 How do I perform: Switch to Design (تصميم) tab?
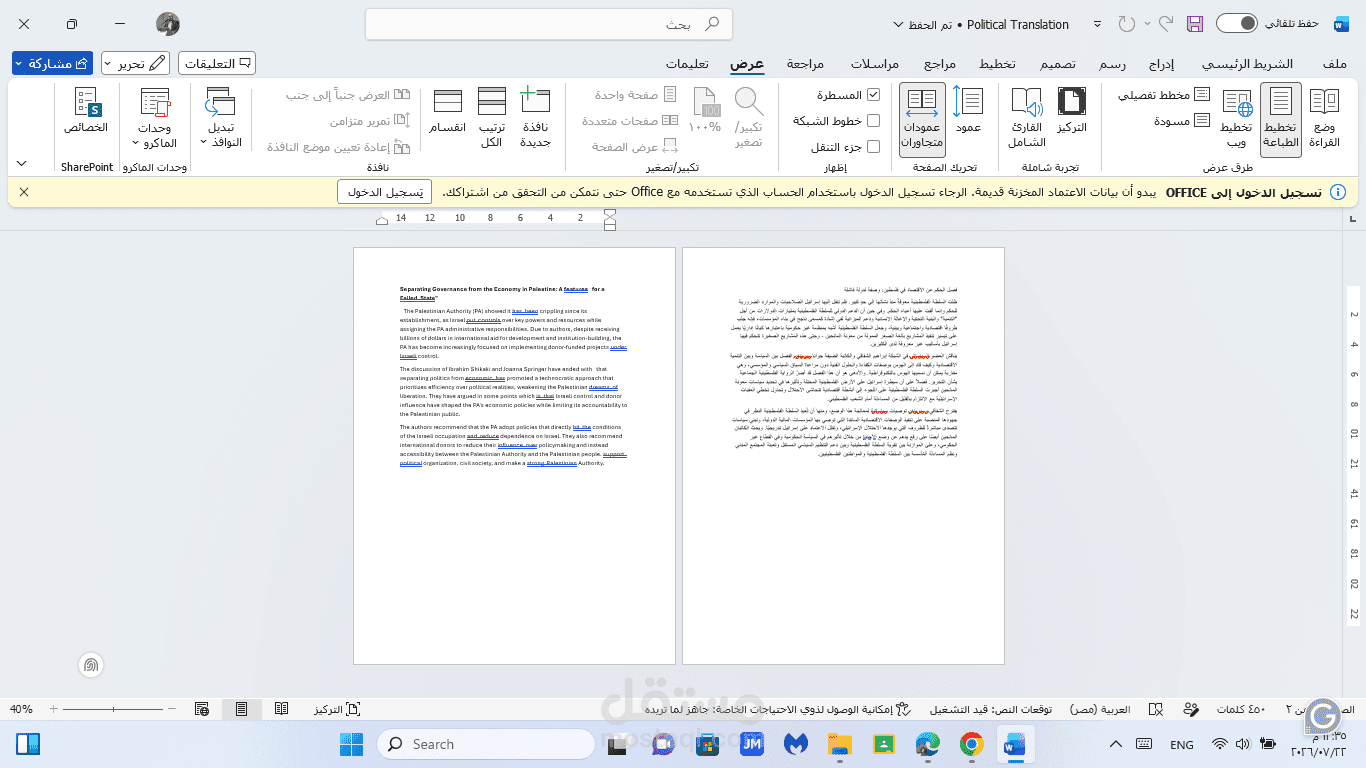[x=1057, y=63]
